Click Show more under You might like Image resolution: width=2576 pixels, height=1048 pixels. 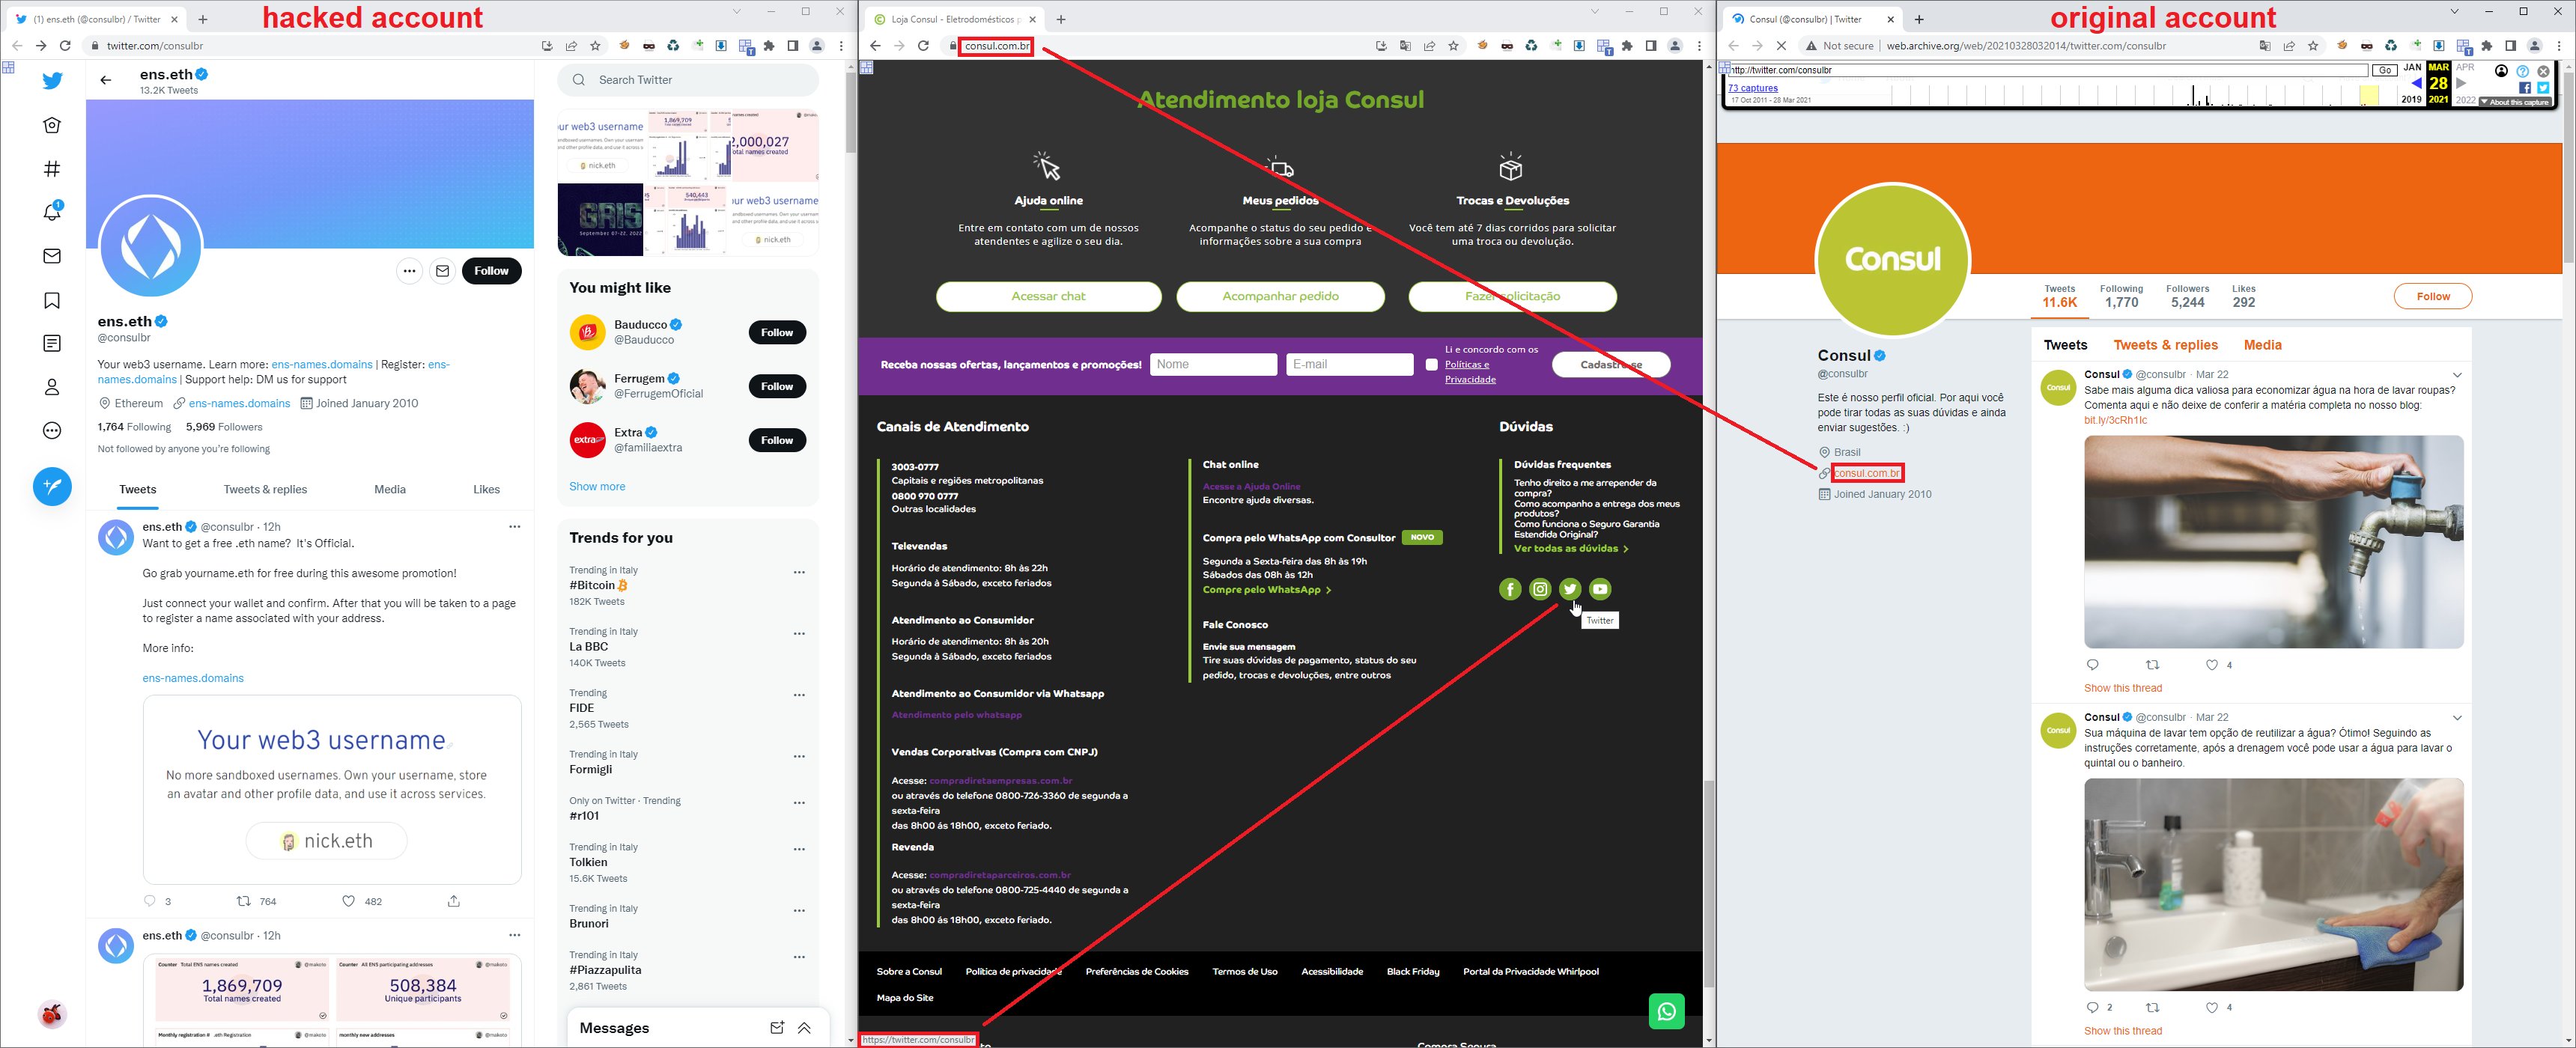tap(597, 486)
